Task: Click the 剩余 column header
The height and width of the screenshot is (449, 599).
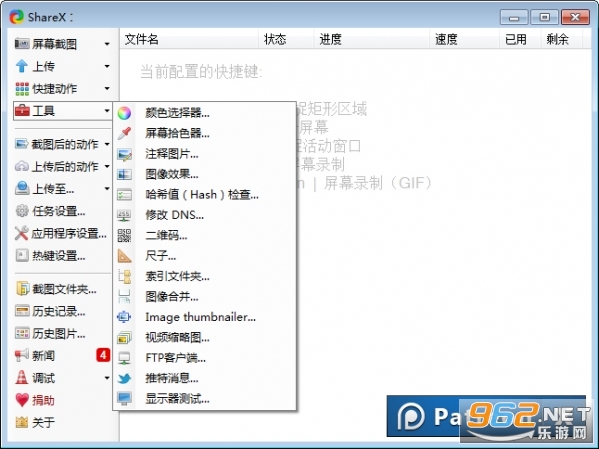Action: point(562,39)
